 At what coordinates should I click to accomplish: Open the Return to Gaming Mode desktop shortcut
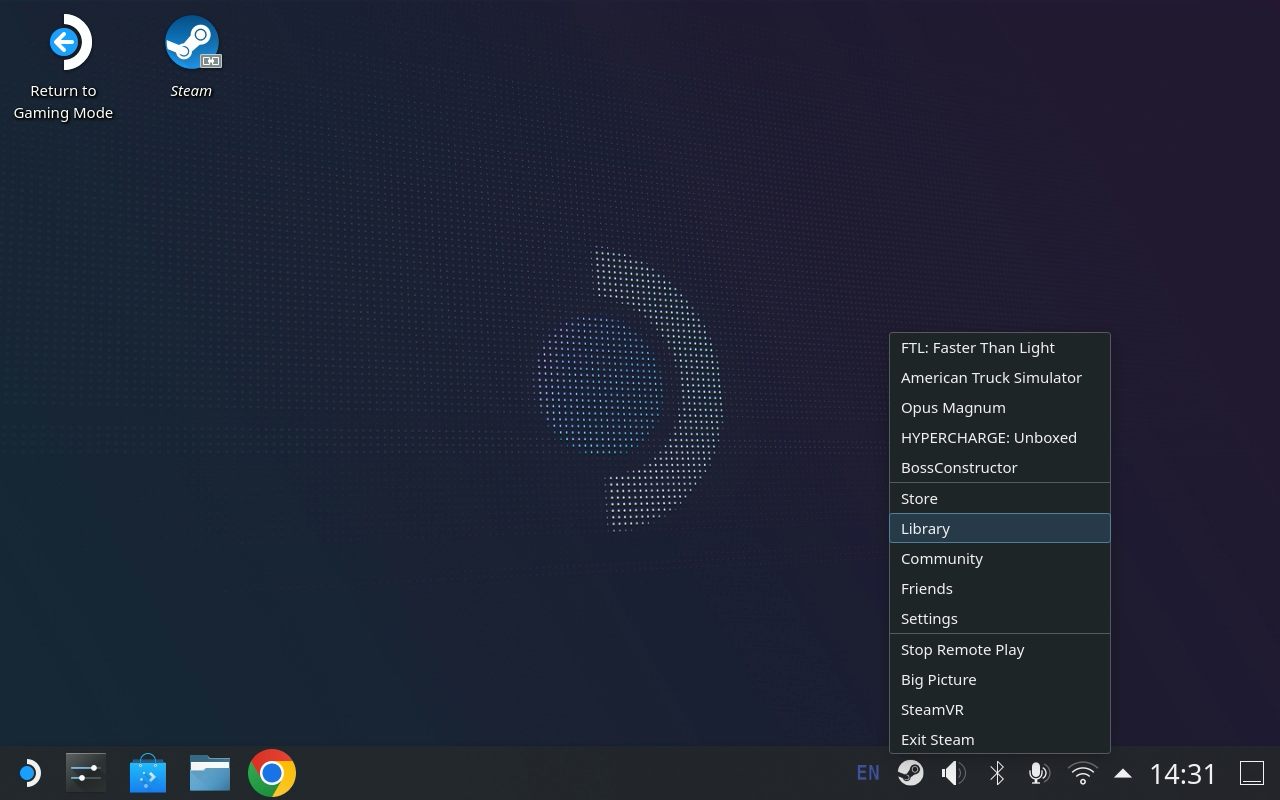pyautogui.click(x=63, y=68)
